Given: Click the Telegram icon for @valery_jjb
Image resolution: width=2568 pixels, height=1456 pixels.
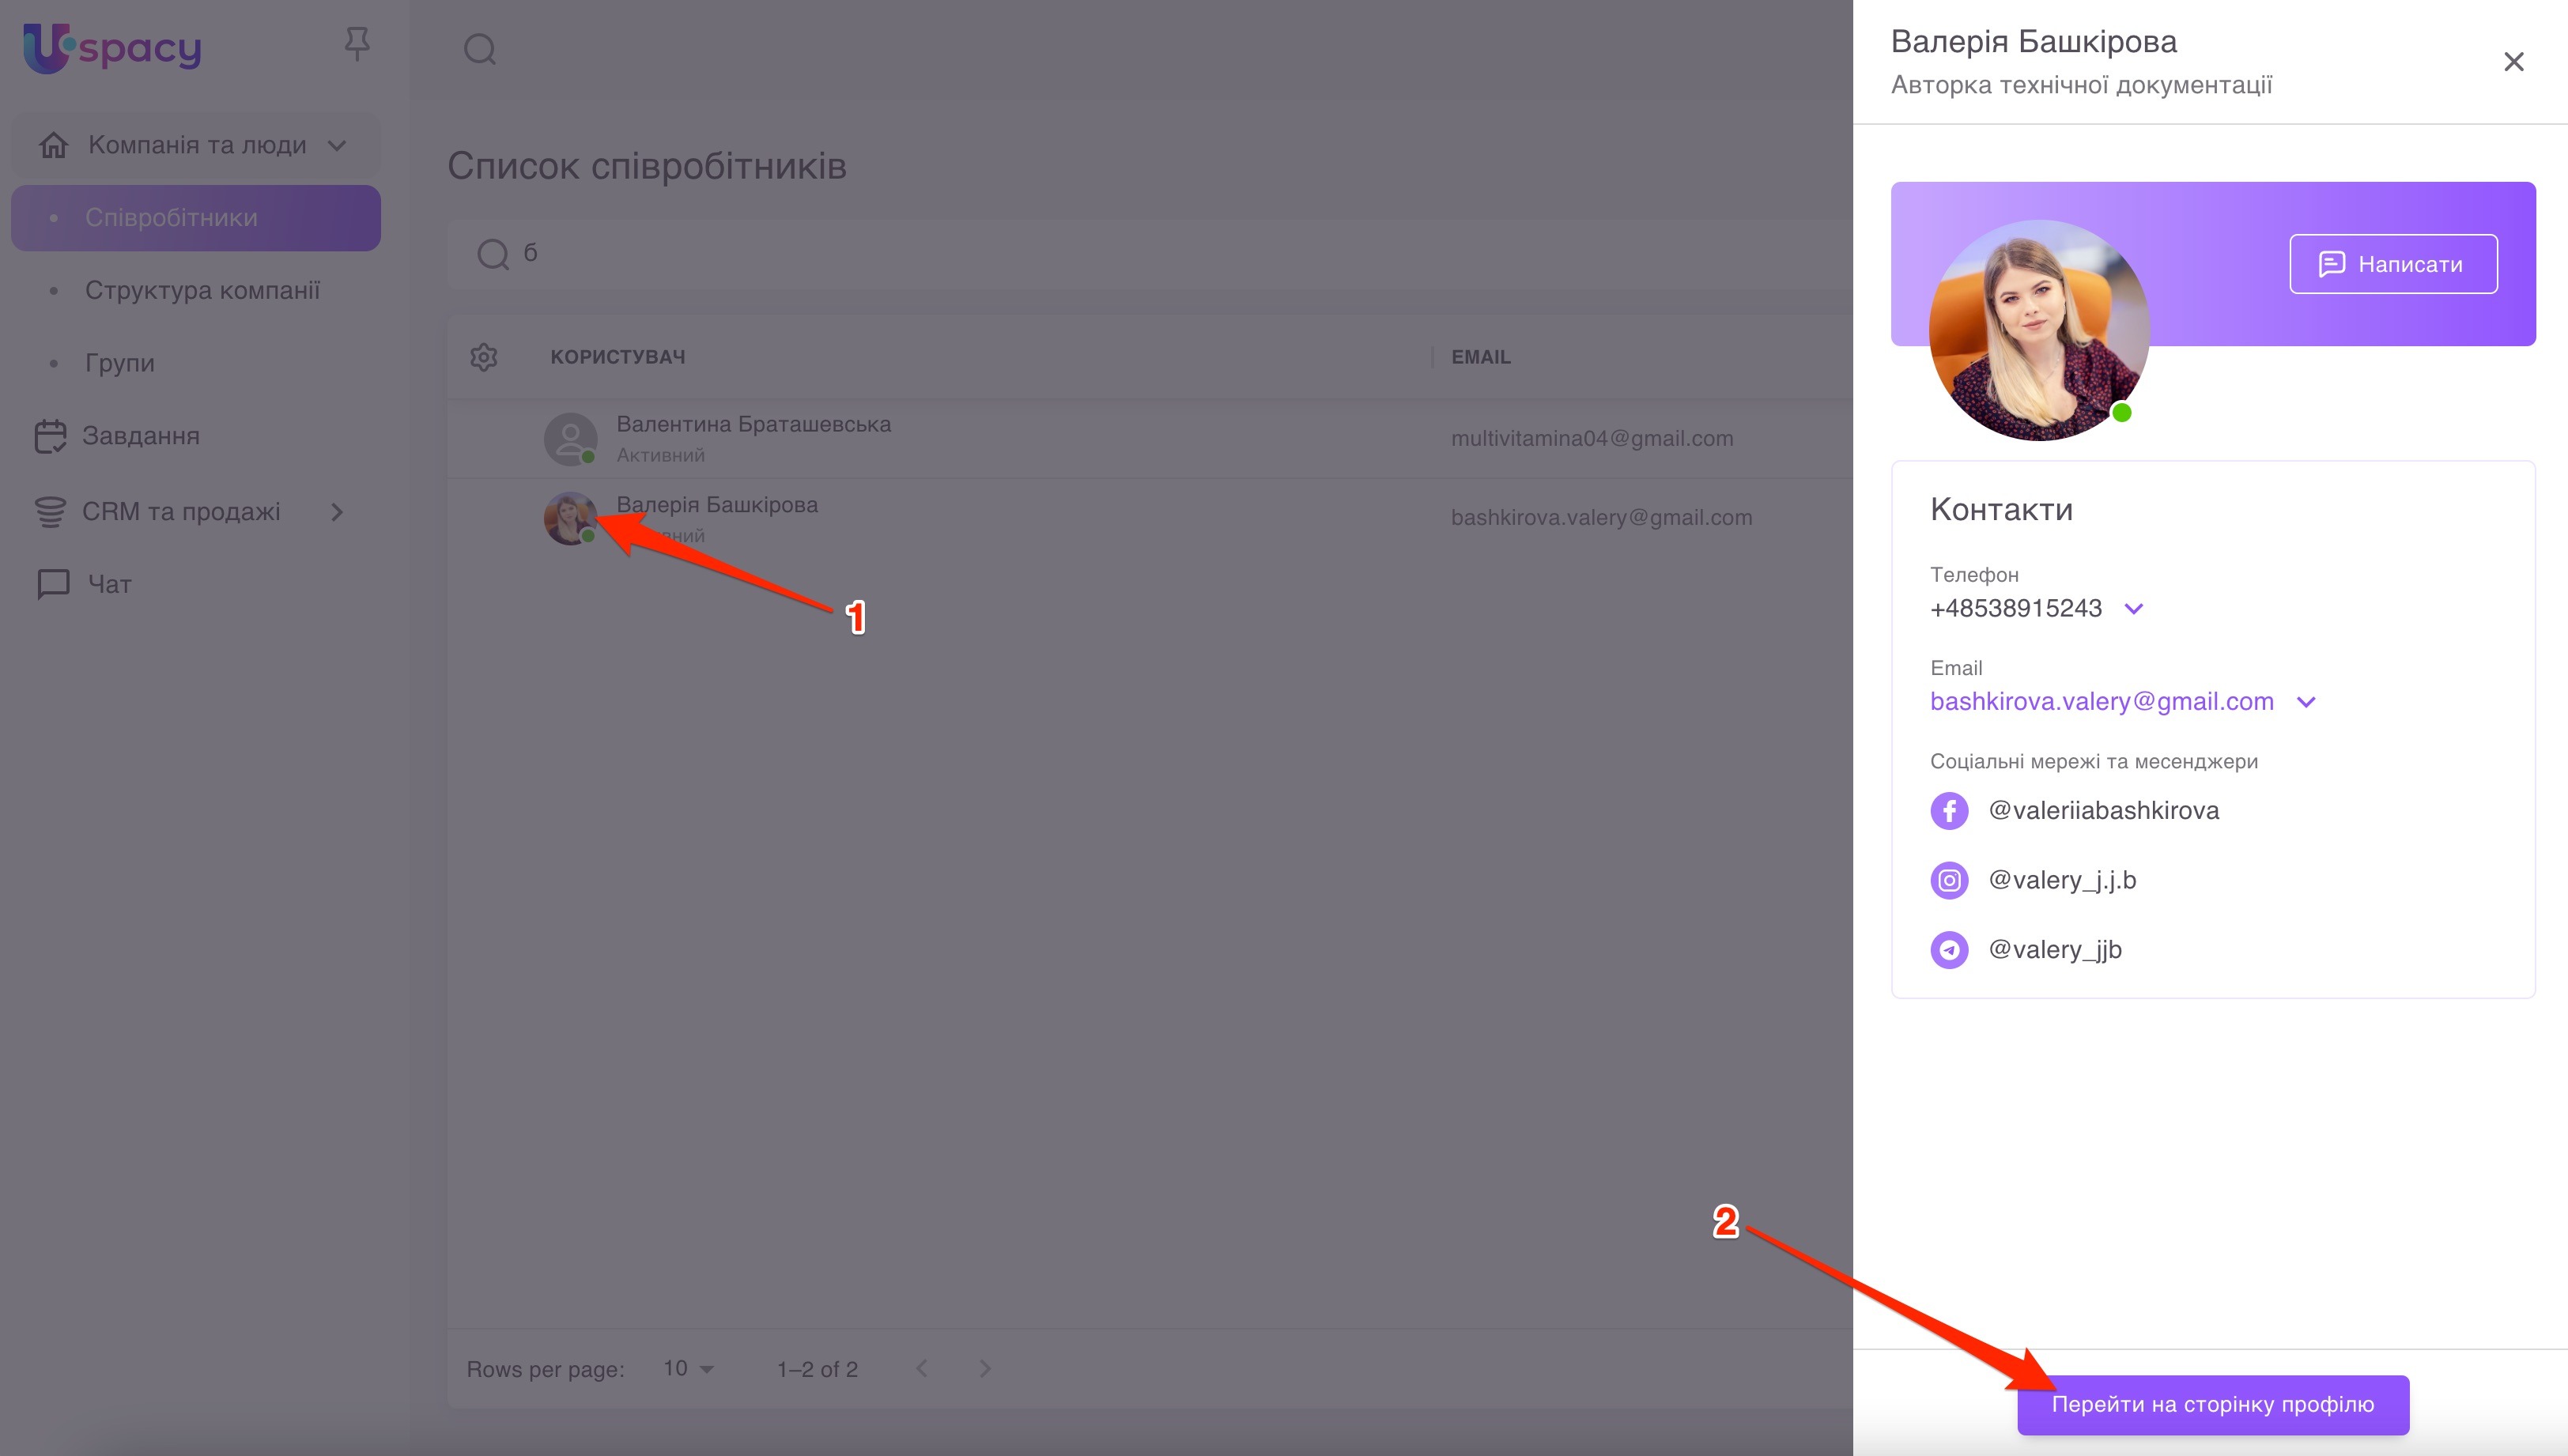Looking at the screenshot, I should pos(1949,949).
